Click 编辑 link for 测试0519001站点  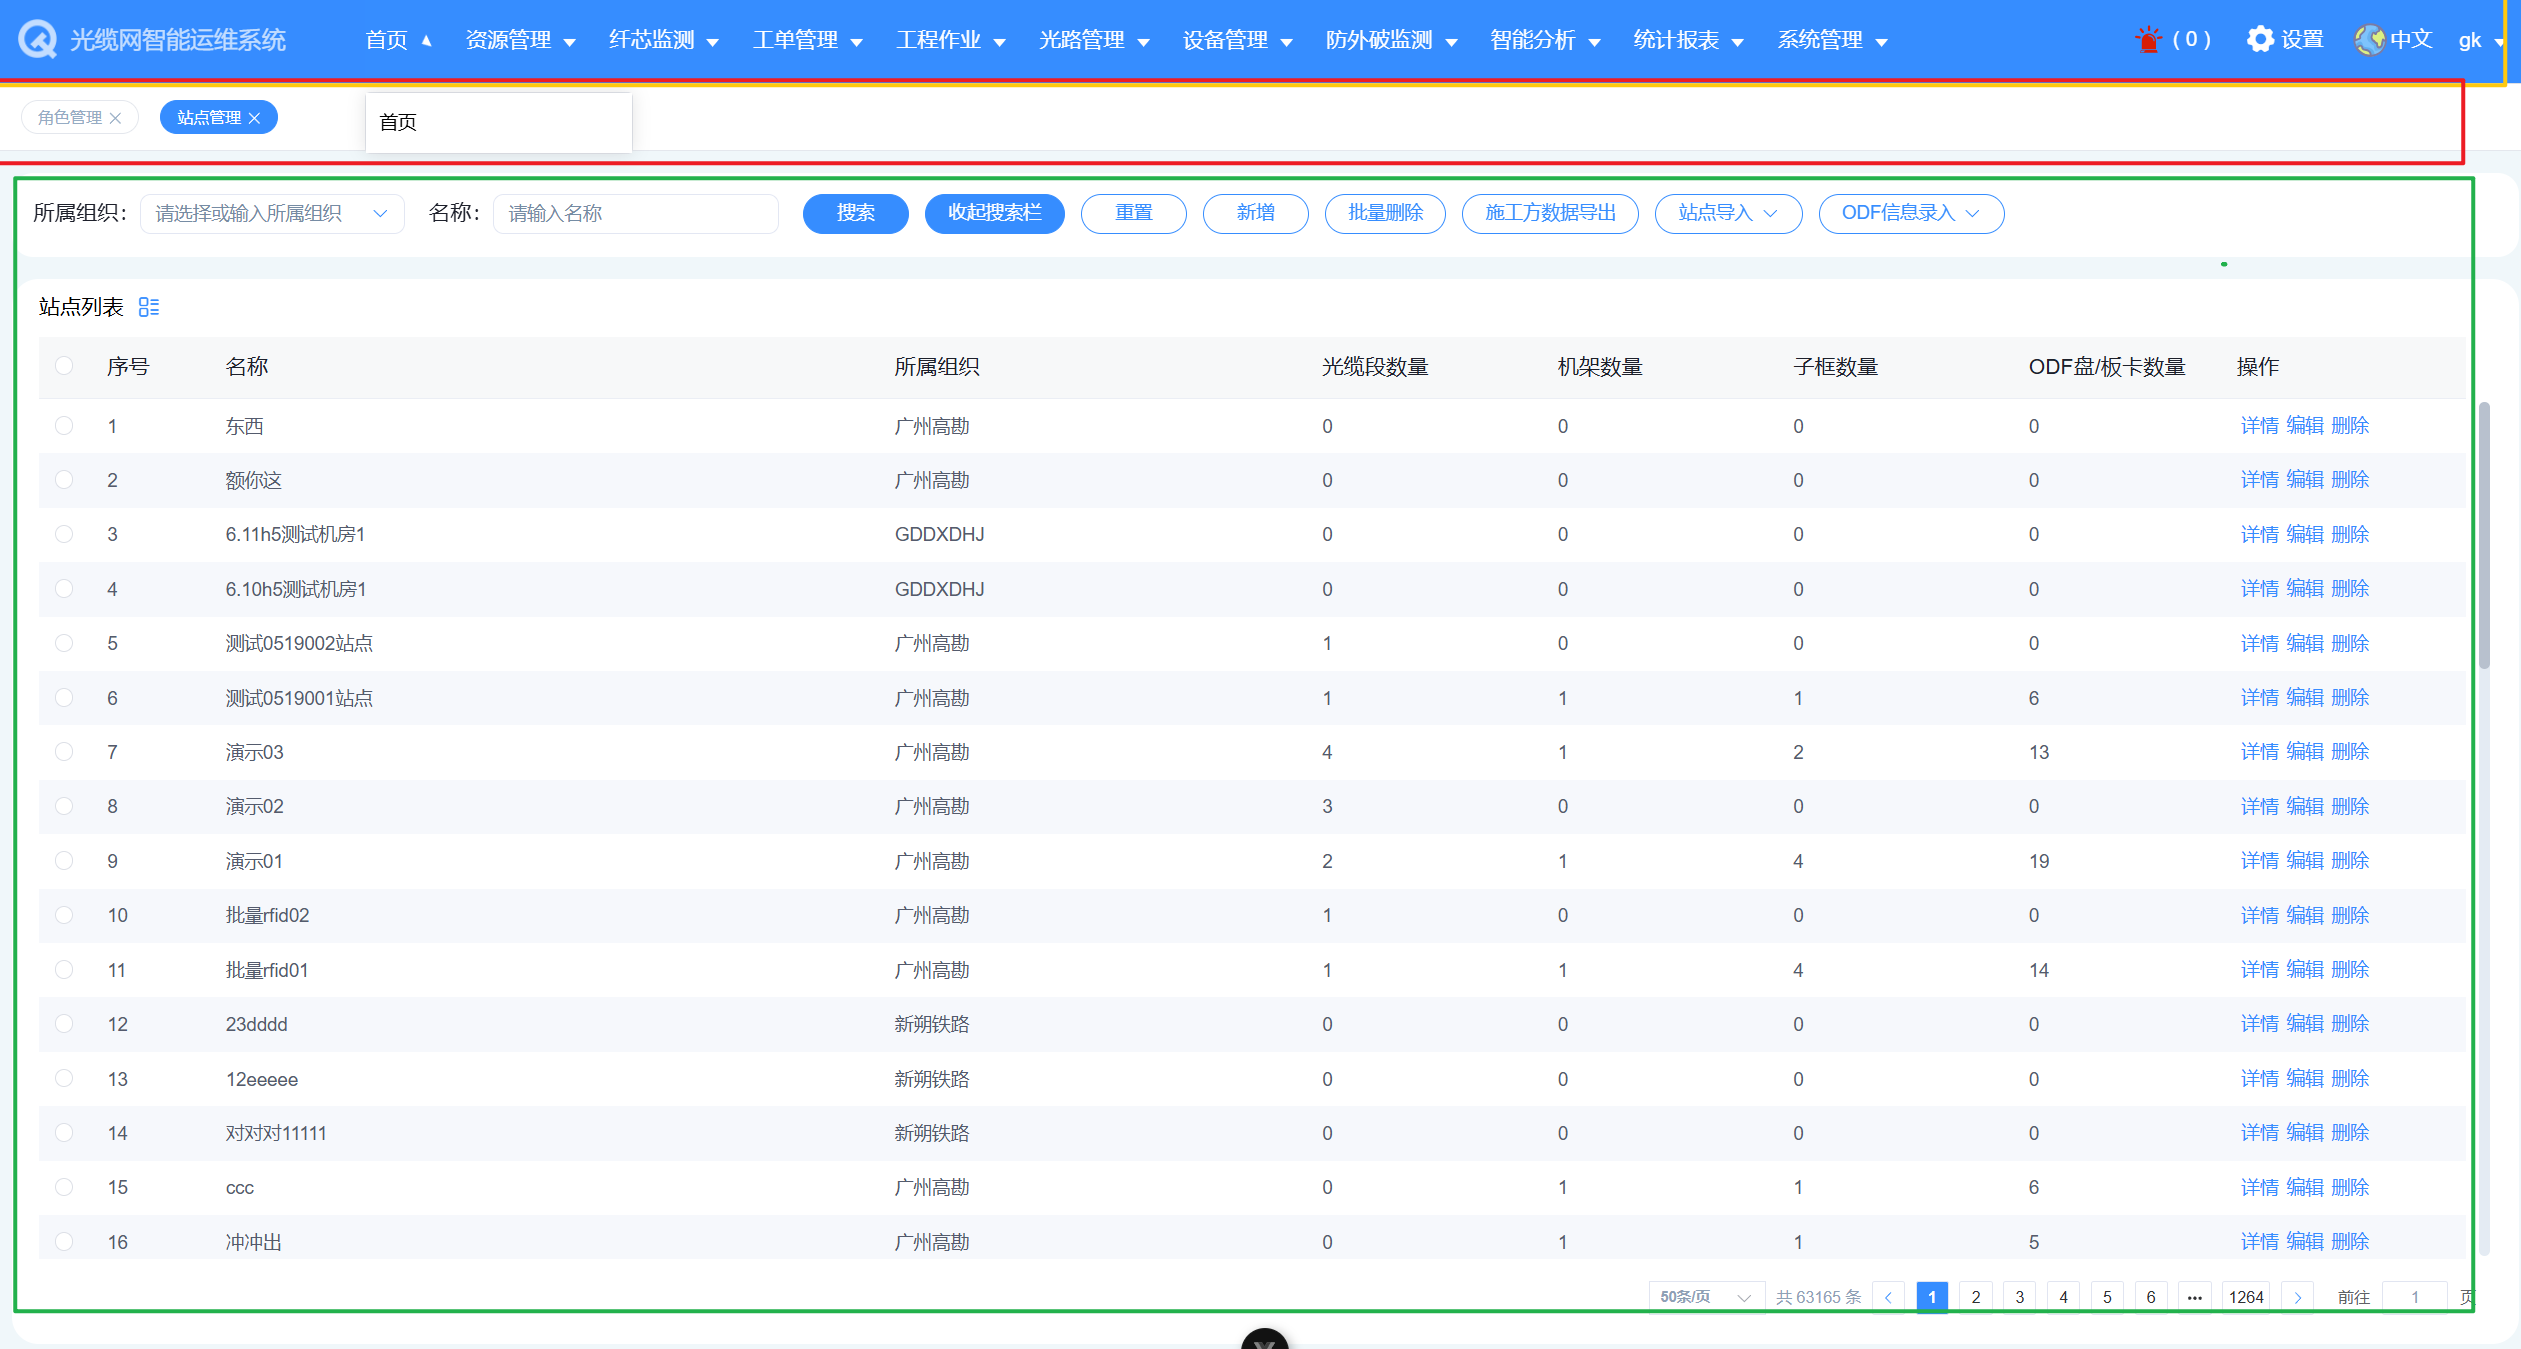(2304, 698)
